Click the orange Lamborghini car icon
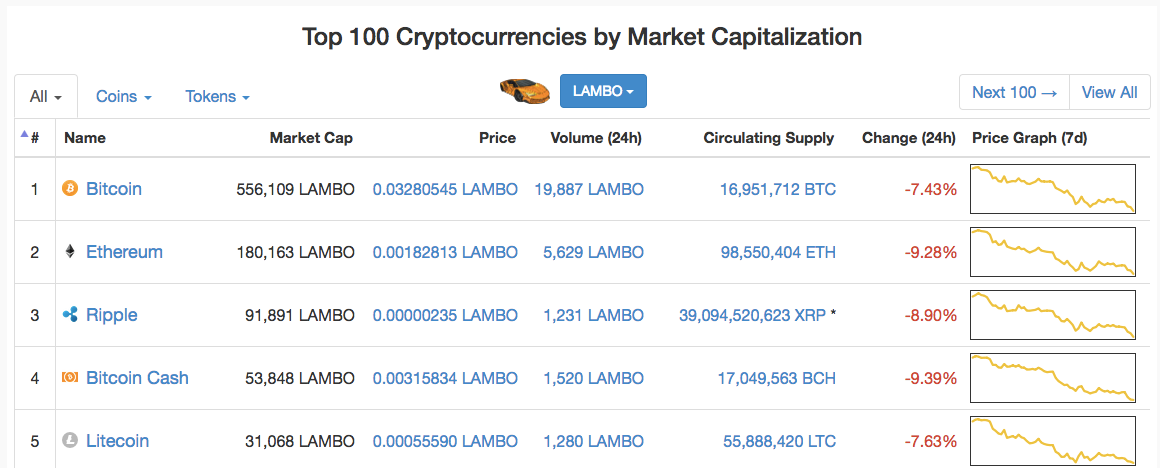 click(x=525, y=91)
